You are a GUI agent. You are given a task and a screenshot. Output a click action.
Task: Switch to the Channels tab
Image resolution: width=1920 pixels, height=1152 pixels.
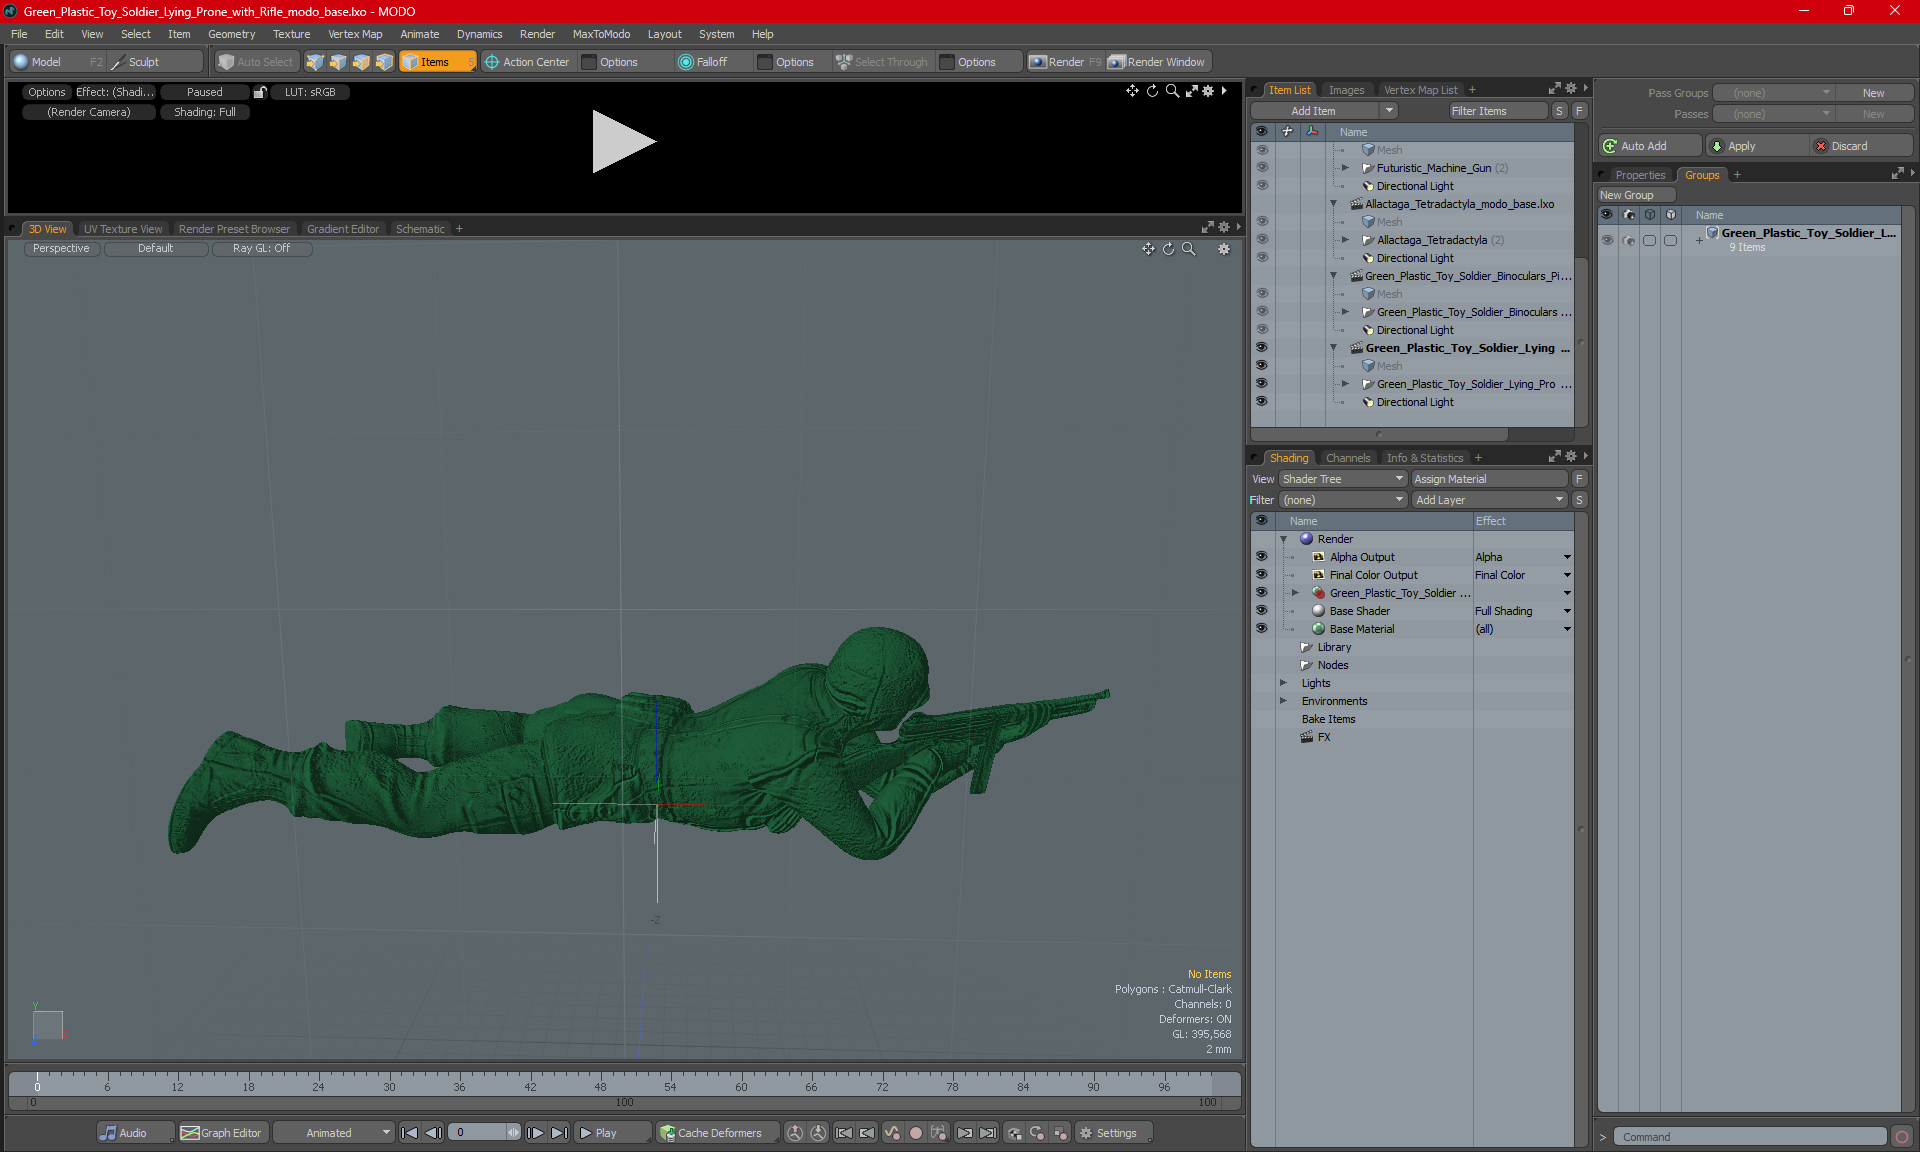coord(1348,458)
